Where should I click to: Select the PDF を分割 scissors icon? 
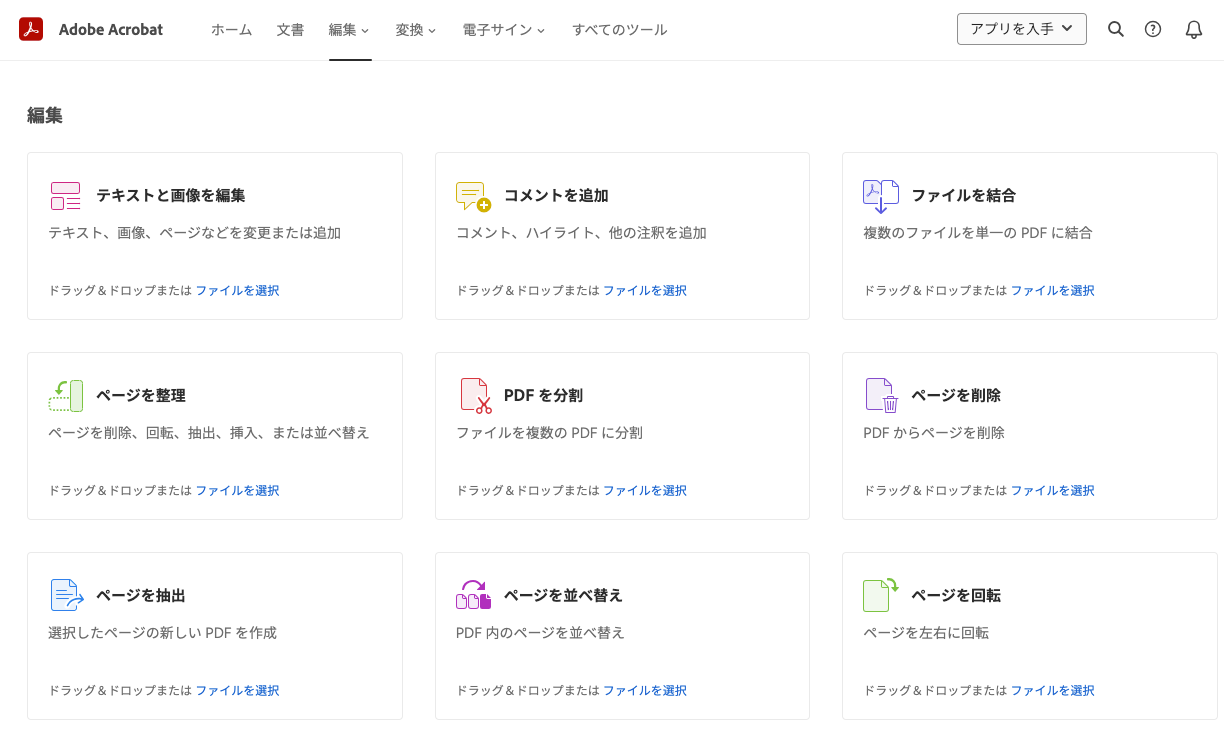tap(473, 395)
